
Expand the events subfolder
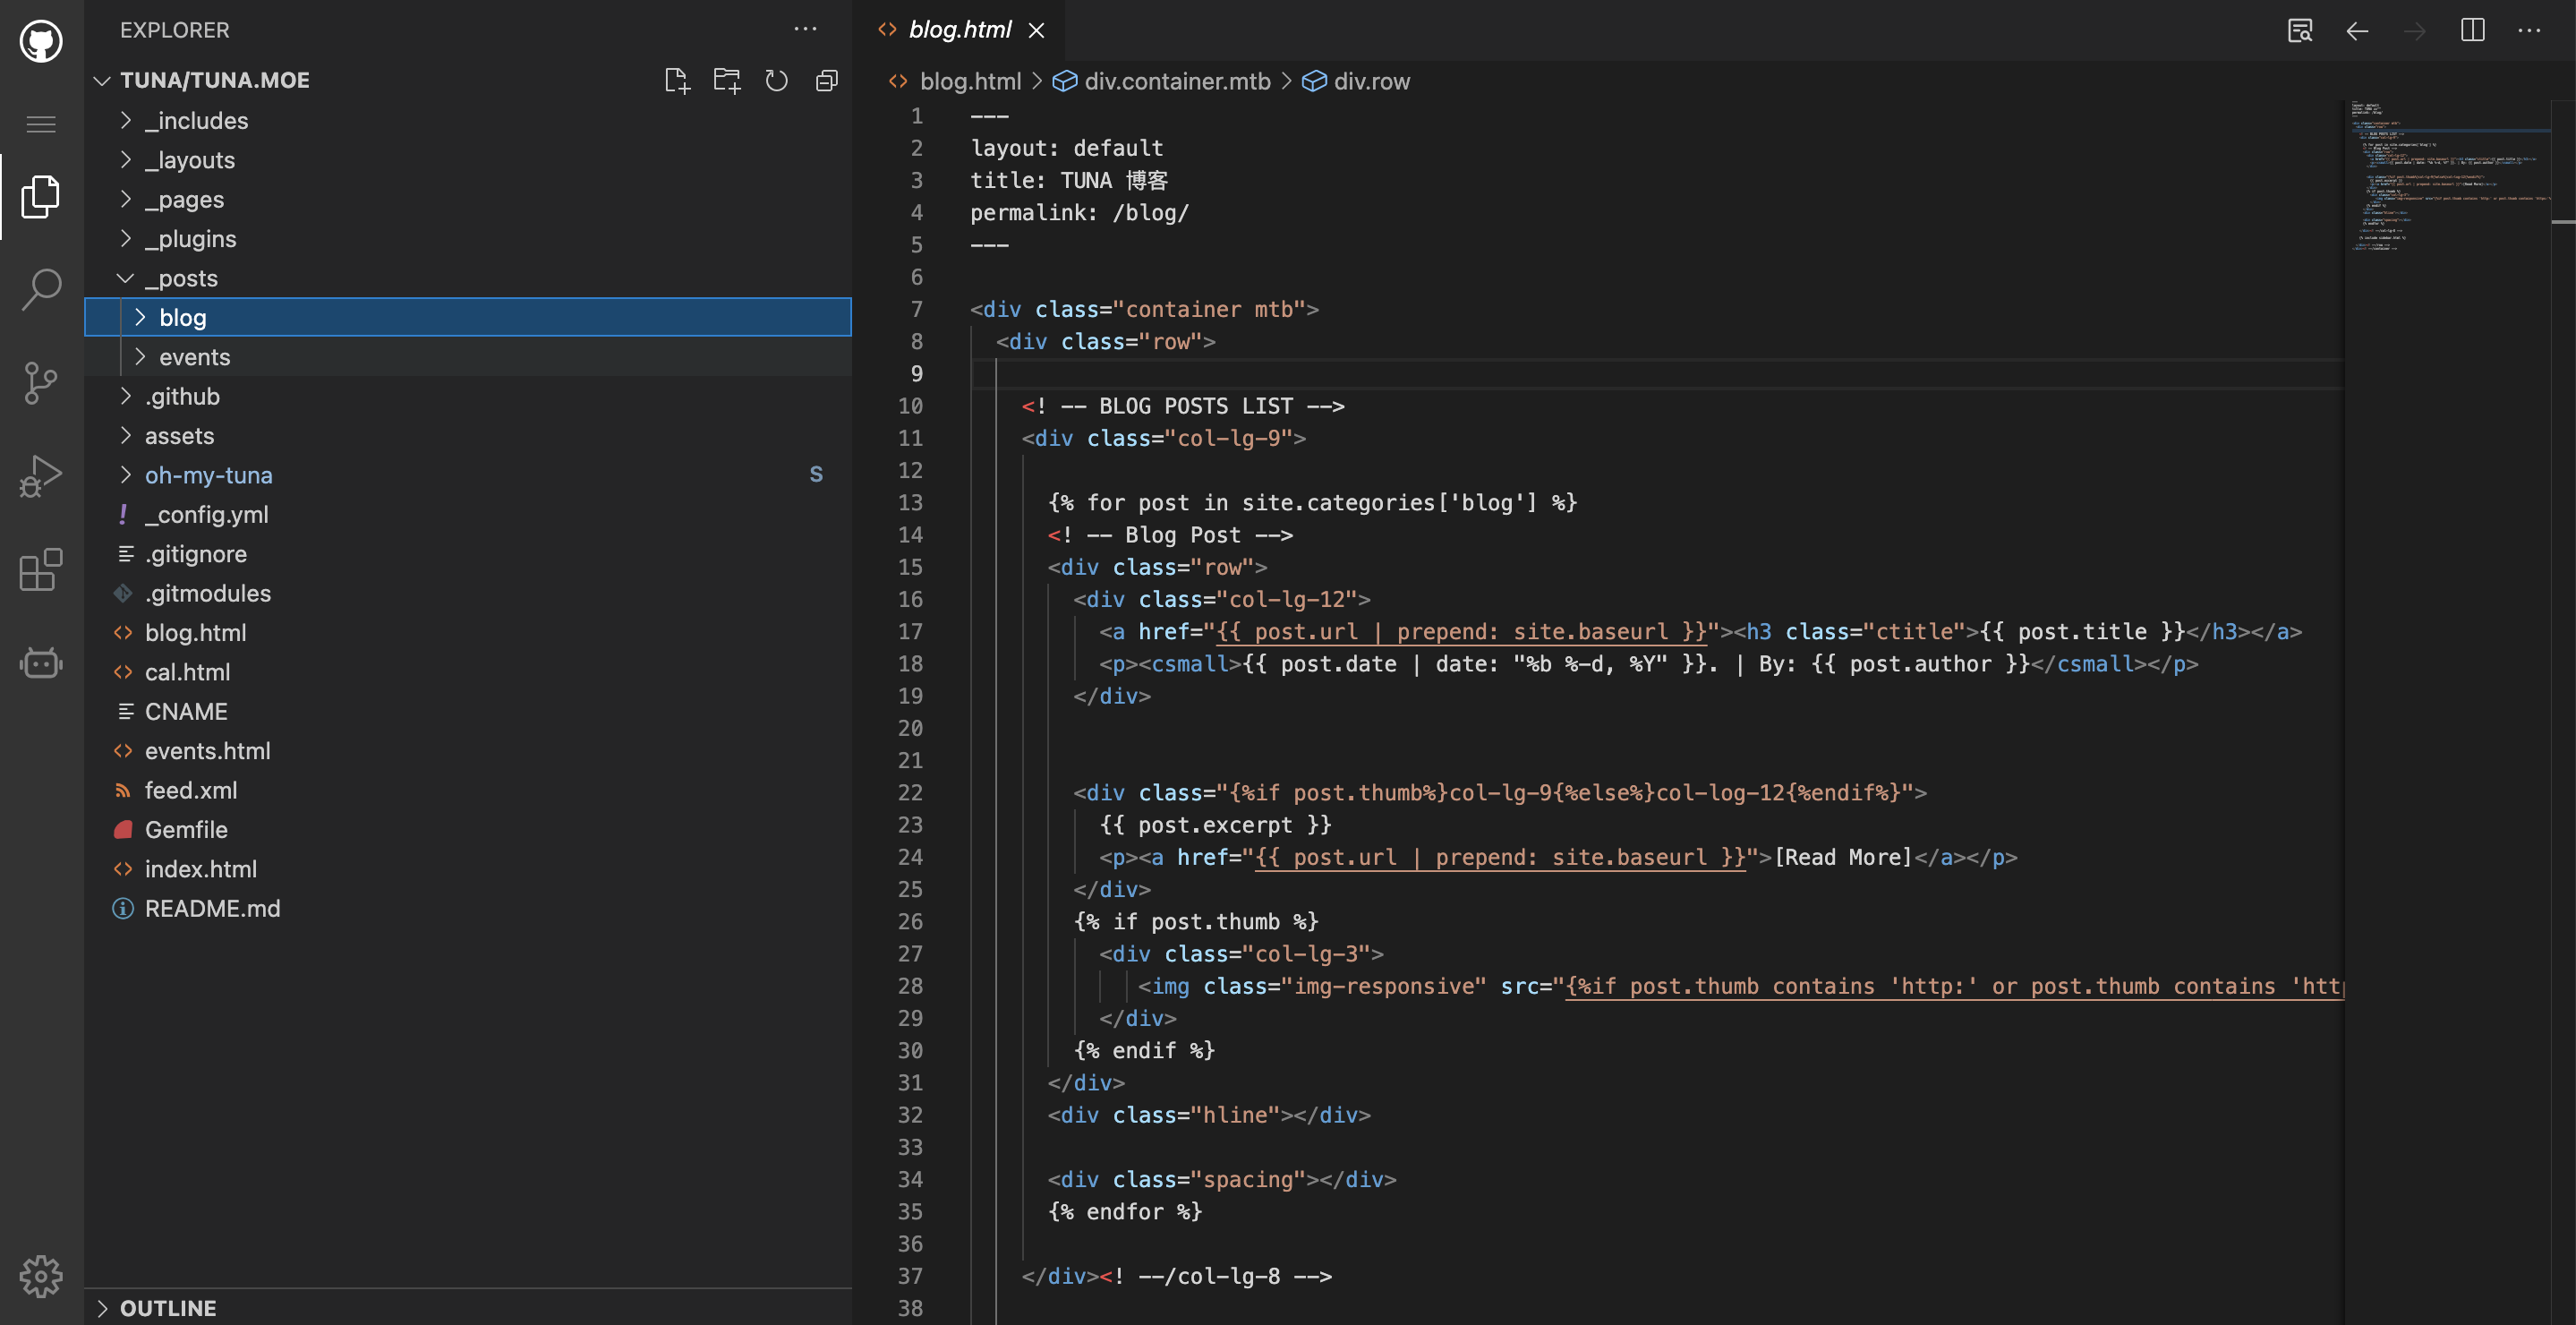(468, 357)
